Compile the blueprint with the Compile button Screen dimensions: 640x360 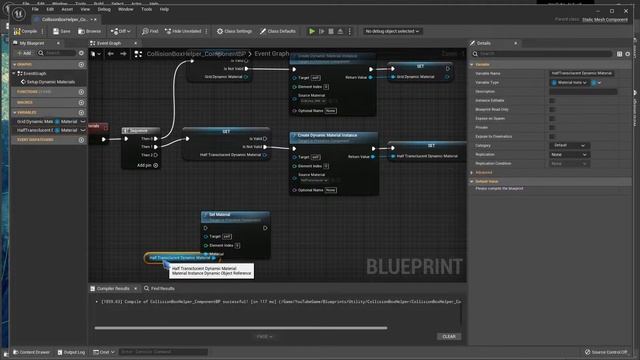25,31
